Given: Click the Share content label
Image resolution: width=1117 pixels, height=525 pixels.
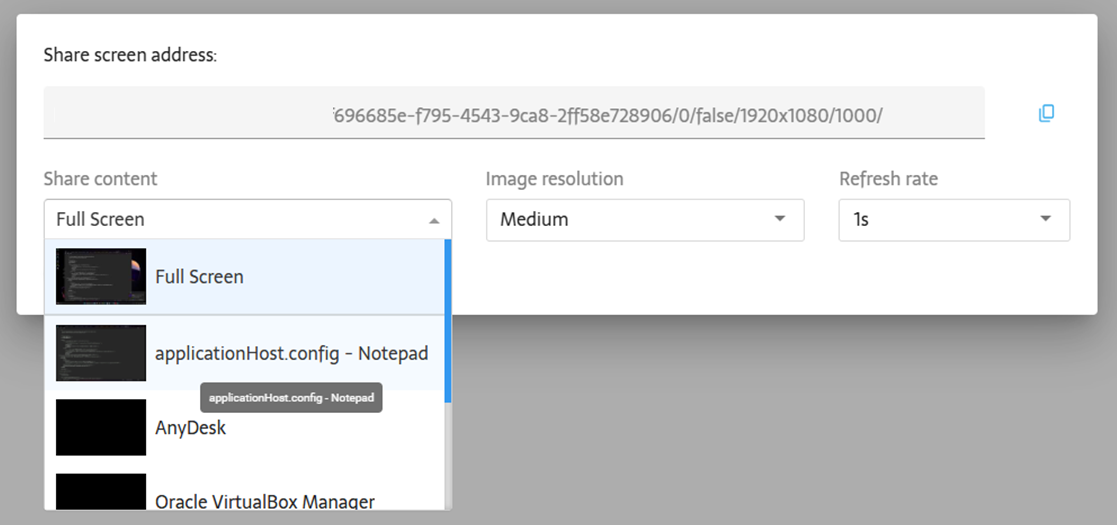Looking at the screenshot, I should click(x=100, y=179).
